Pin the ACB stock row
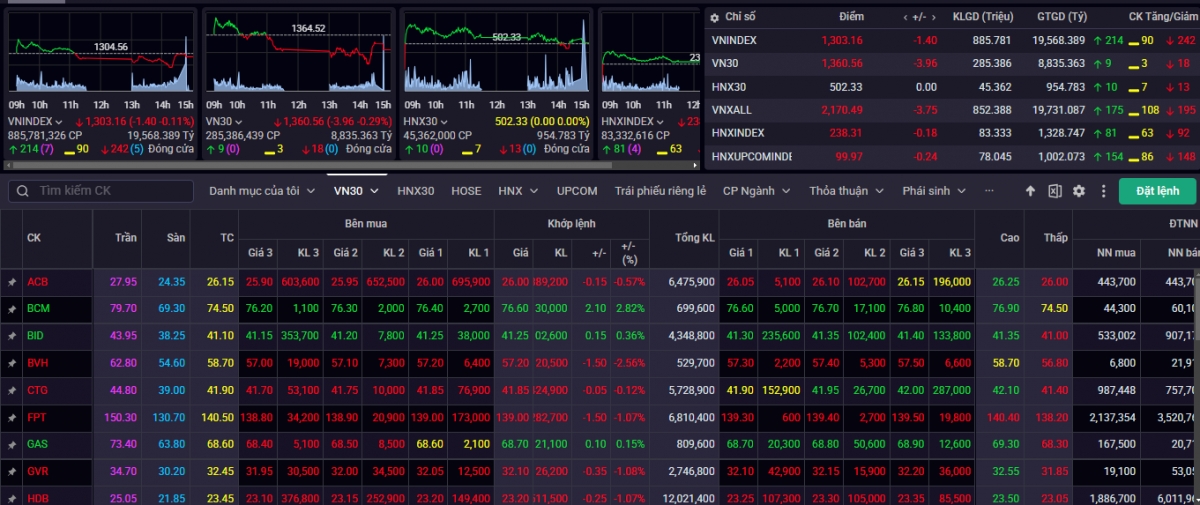This screenshot has height=505, width=1200. (x=12, y=282)
